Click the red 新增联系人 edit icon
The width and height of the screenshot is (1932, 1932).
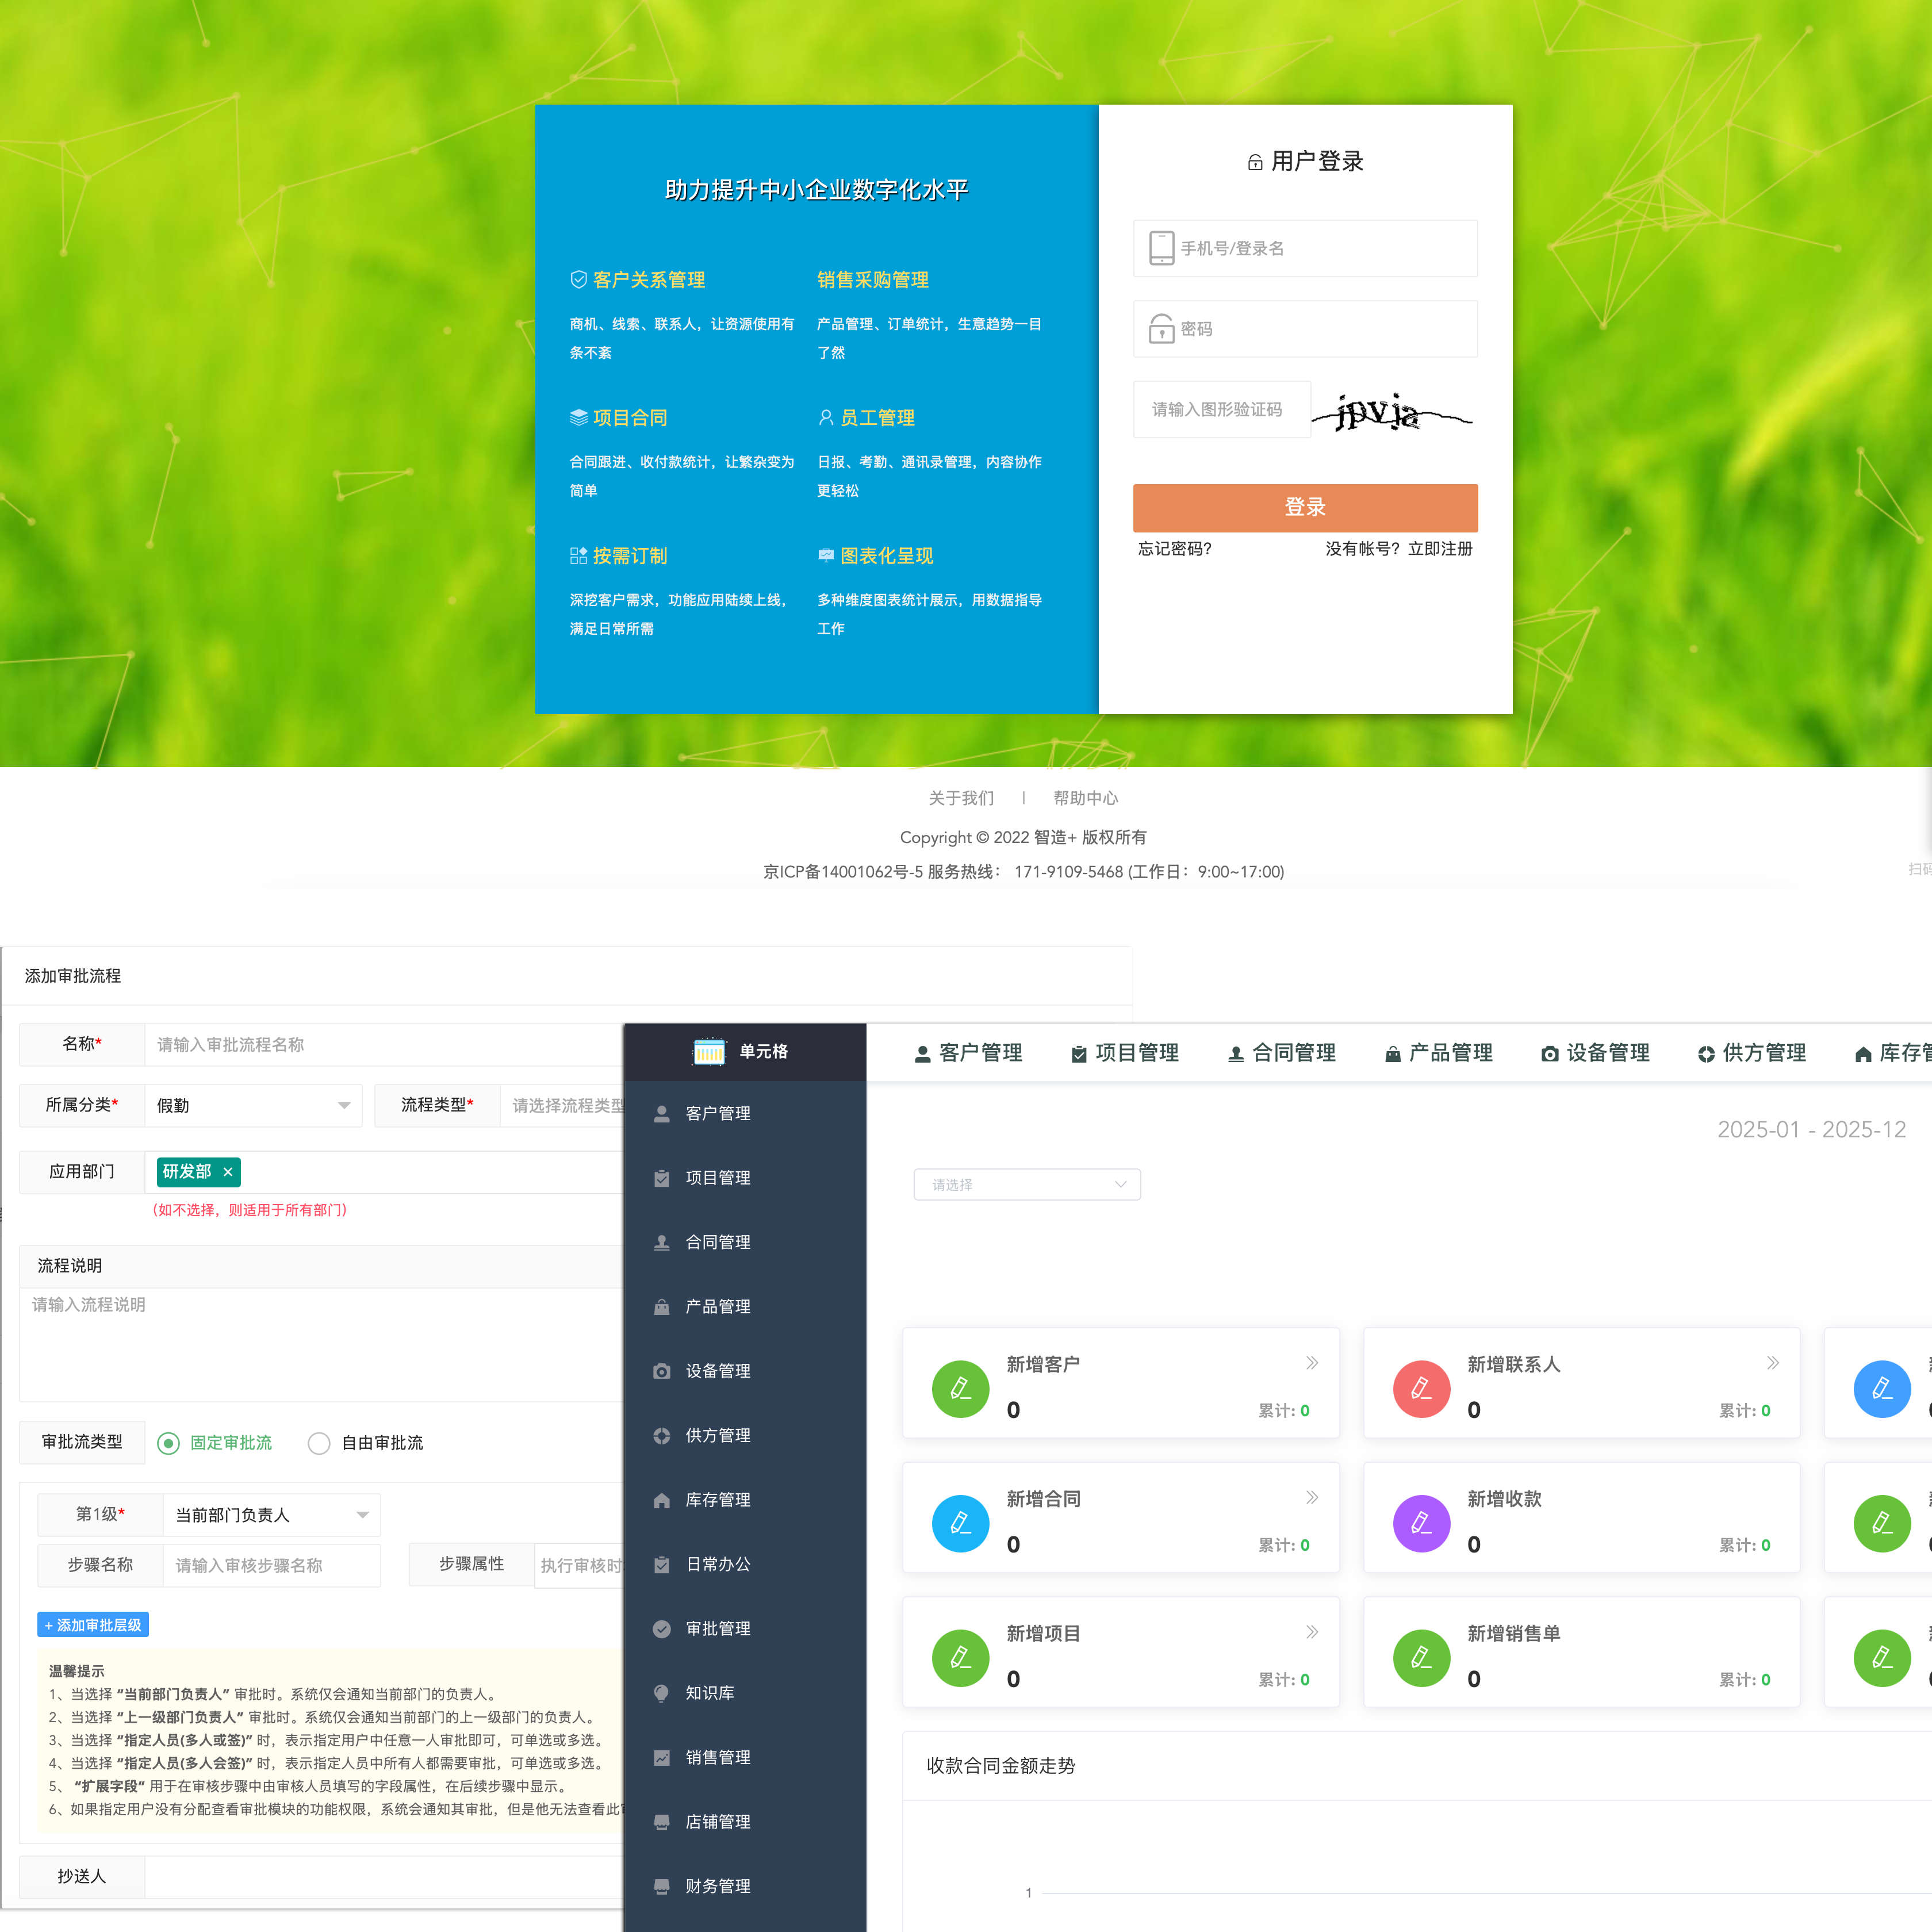tap(1420, 1388)
